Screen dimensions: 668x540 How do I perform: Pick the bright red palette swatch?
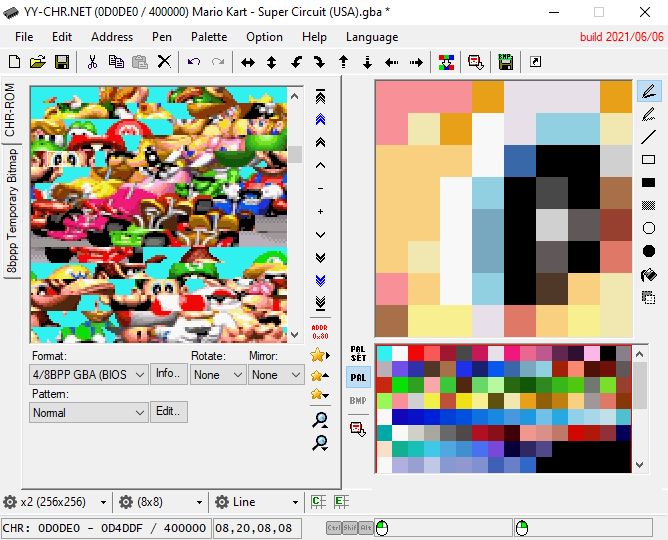click(x=415, y=353)
